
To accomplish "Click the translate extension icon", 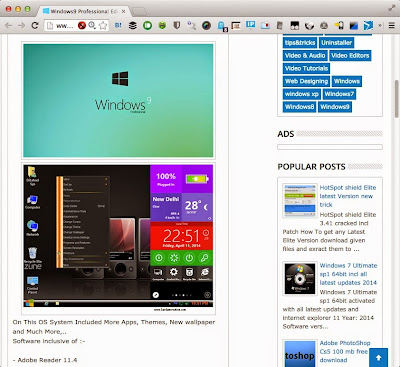I will [x=191, y=25].
